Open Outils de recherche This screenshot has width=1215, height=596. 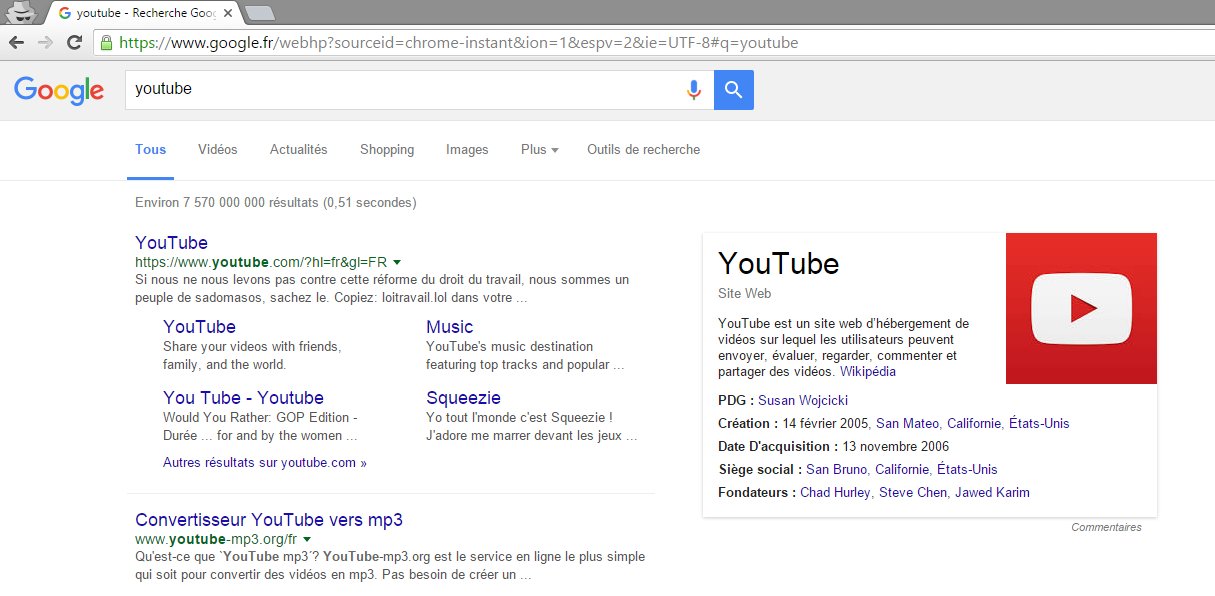pyautogui.click(x=643, y=150)
